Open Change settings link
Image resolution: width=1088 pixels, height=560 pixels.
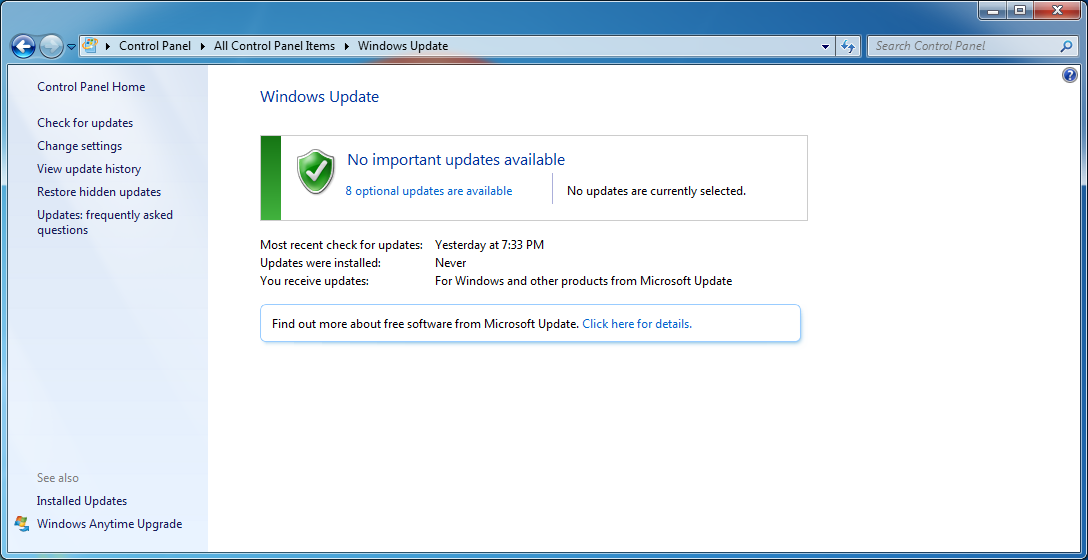click(x=79, y=146)
